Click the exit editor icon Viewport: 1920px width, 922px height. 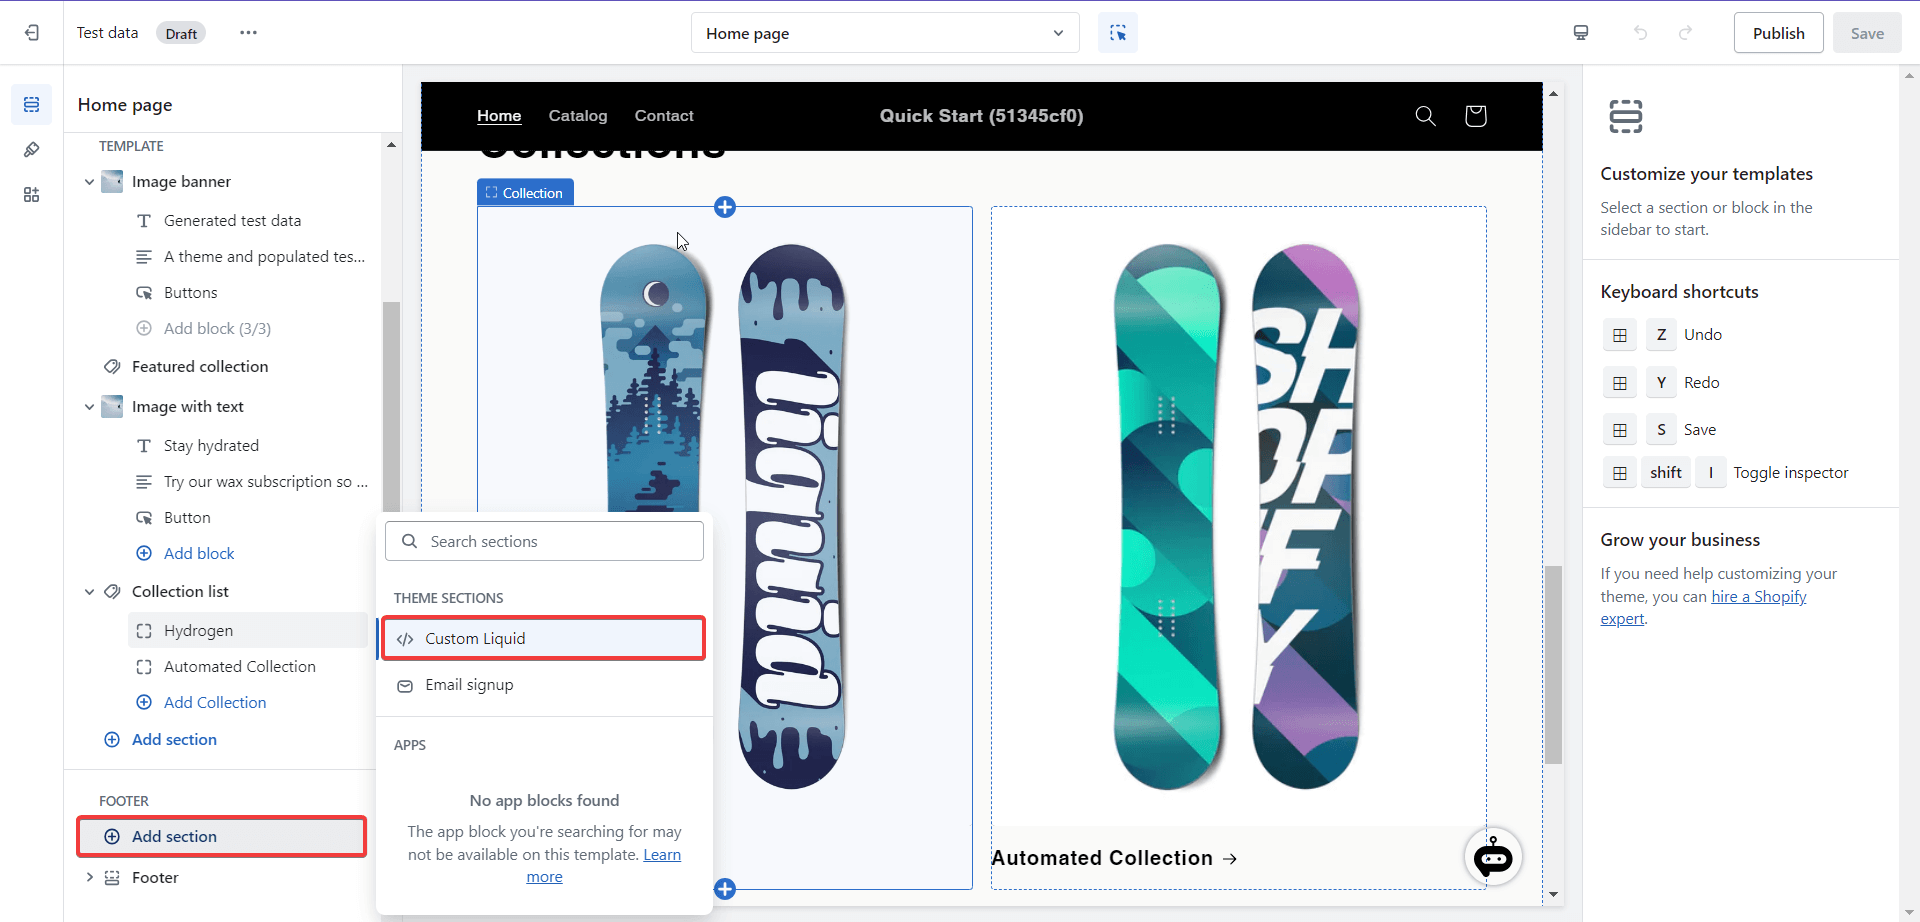(32, 33)
